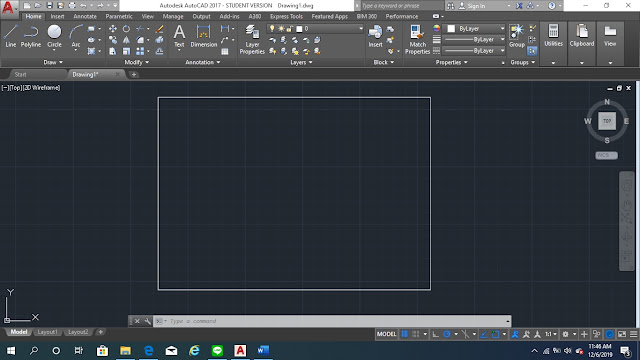
Task: Switch to the Layout1 tab
Action: [47, 332]
